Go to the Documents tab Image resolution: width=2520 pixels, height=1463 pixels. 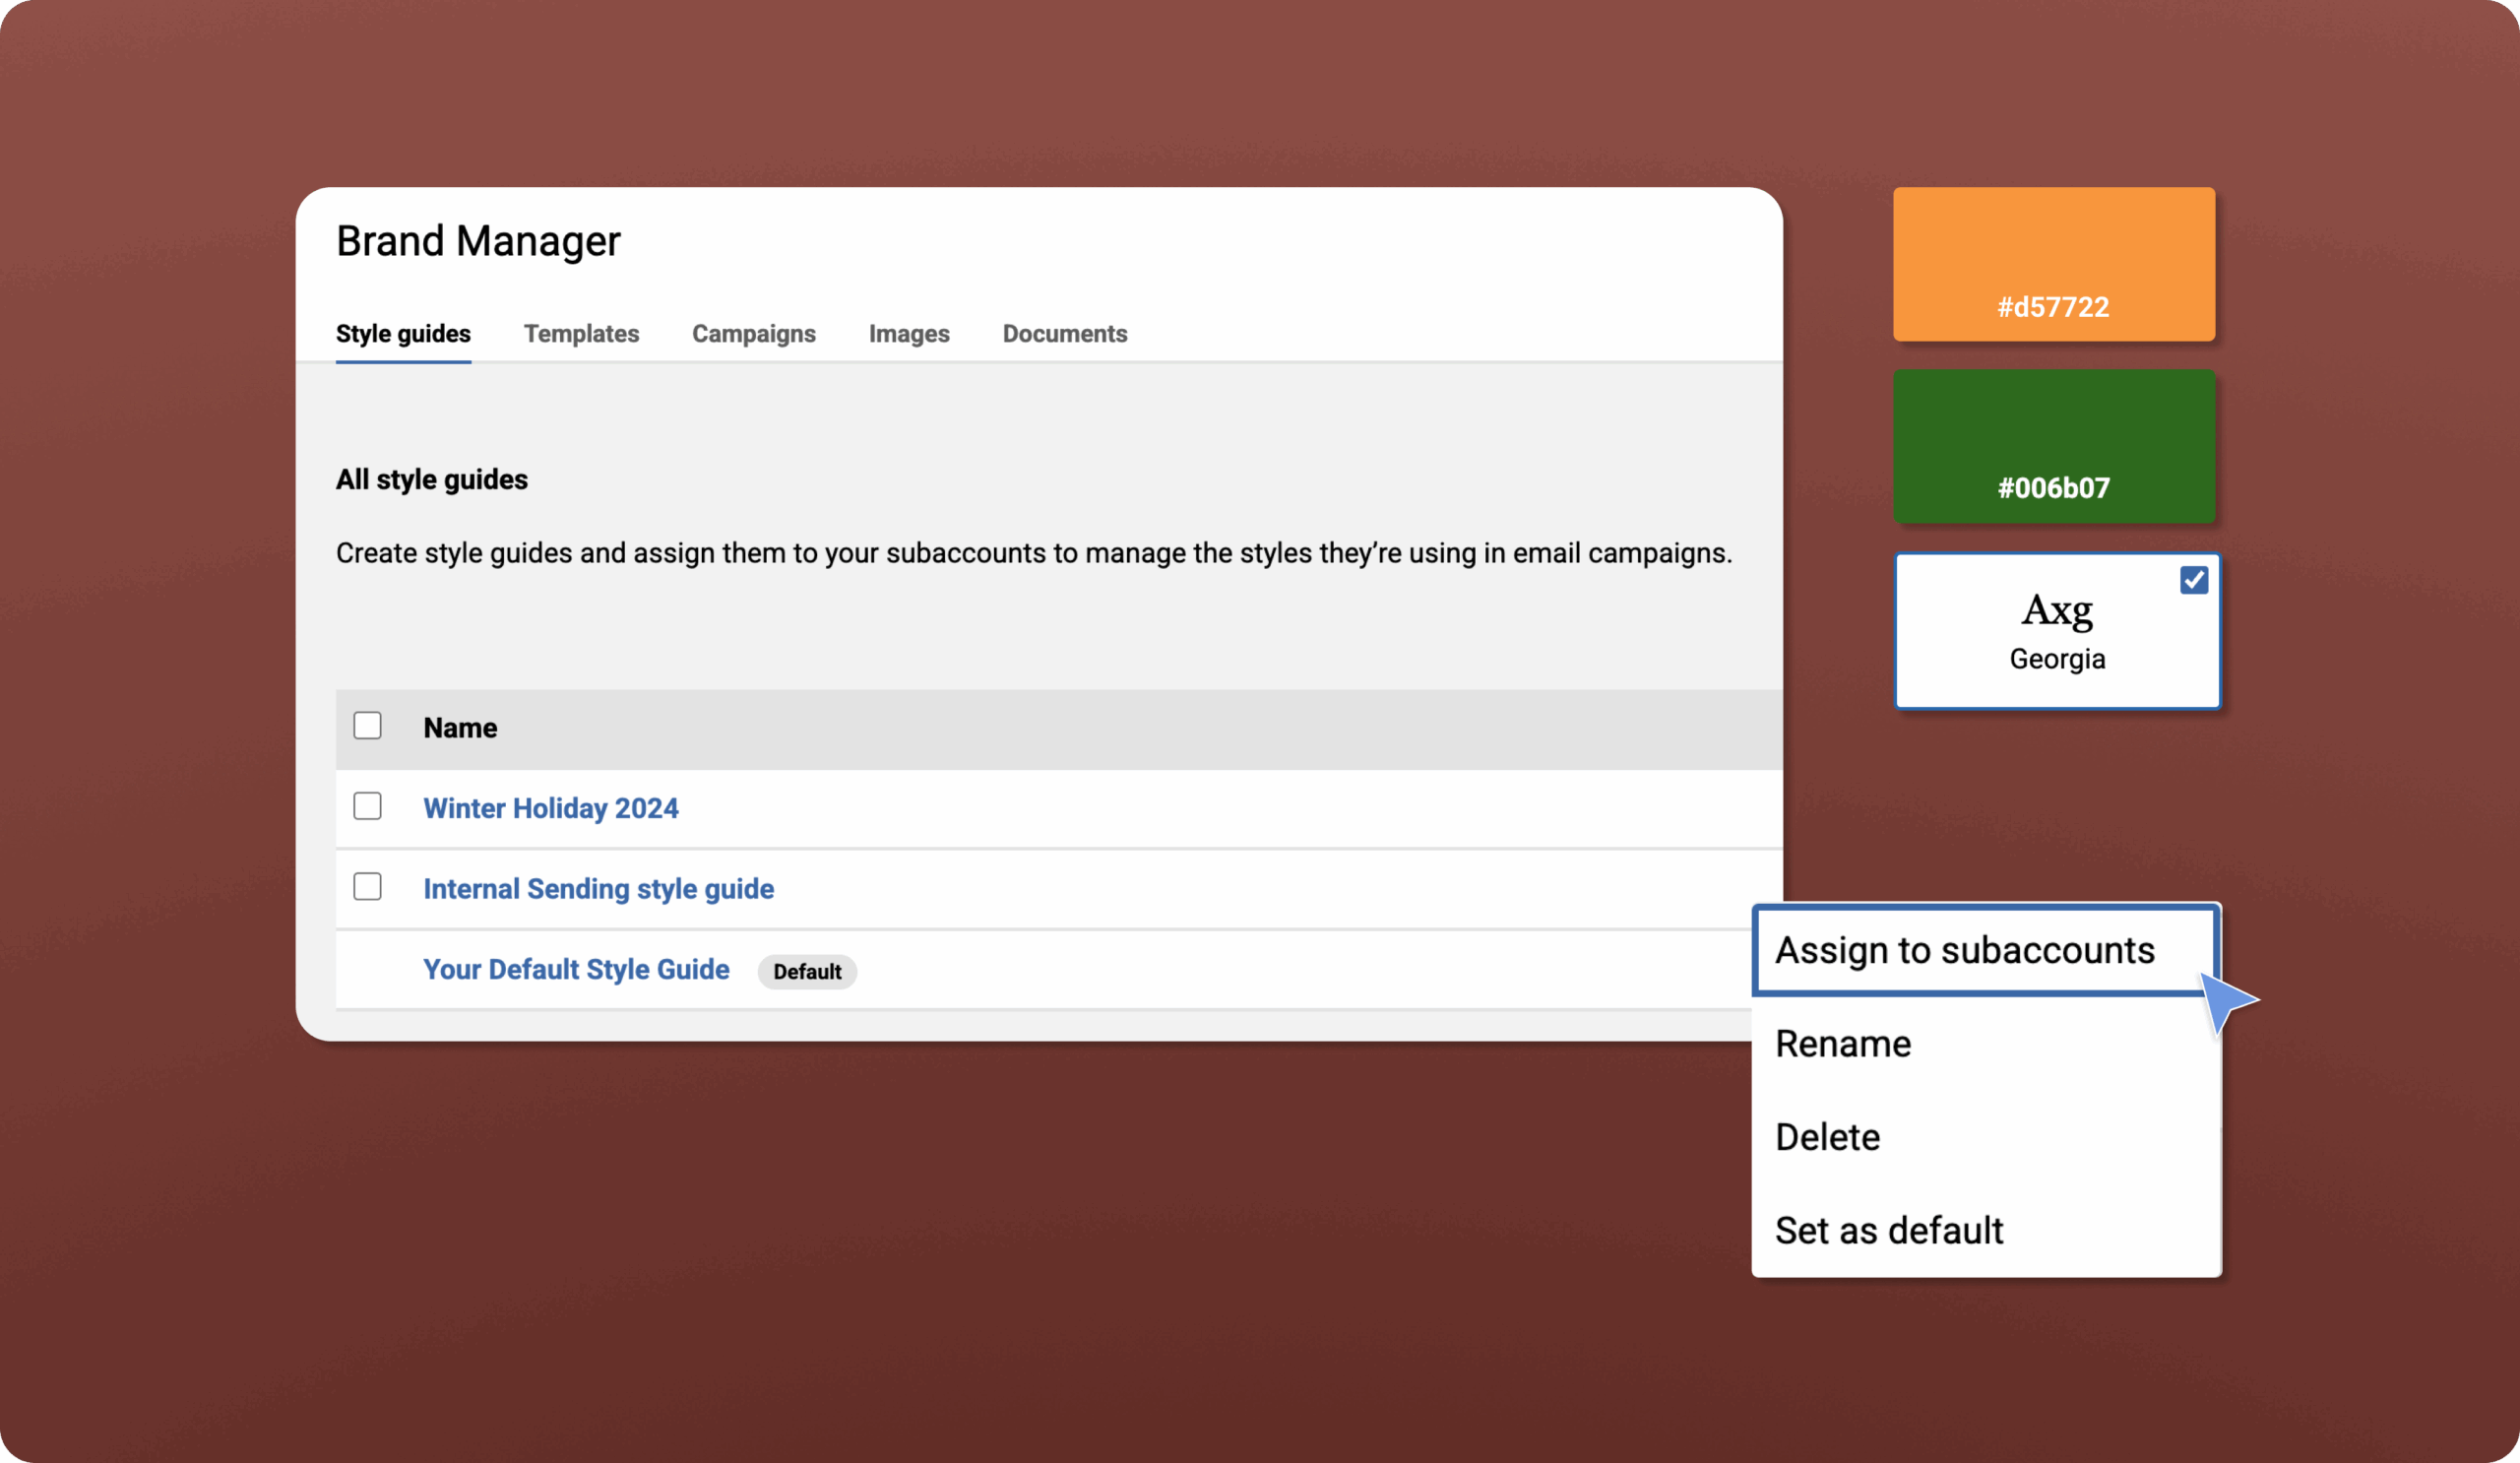tap(1064, 333)
